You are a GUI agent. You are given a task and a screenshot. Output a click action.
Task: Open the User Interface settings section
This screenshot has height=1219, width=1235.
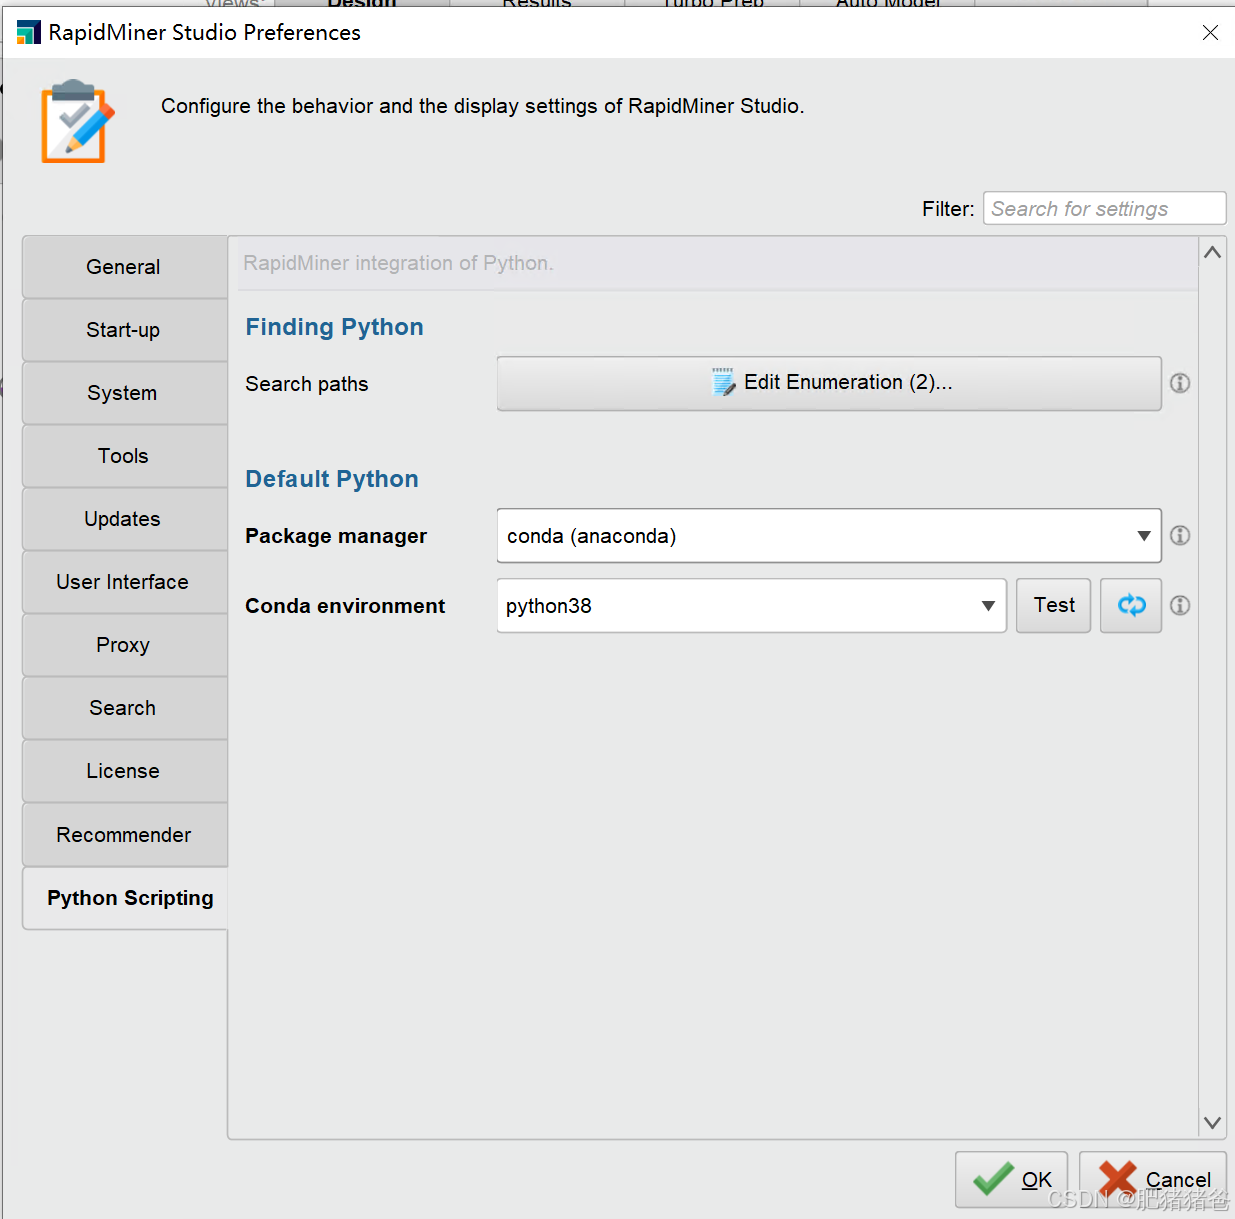point(122,581)
